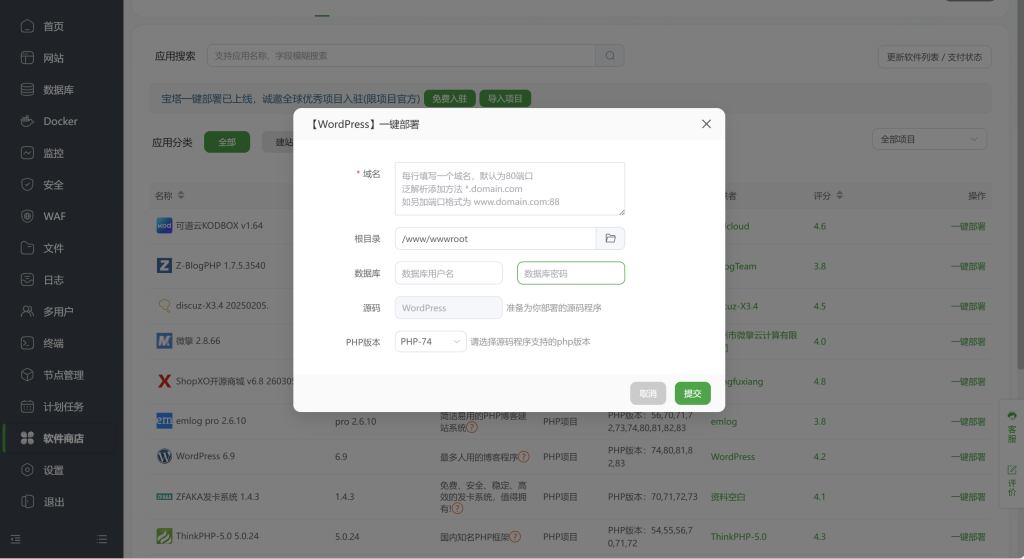Focus the 数据库用户名 input field

pyautogui.click(x=449, y=273)
